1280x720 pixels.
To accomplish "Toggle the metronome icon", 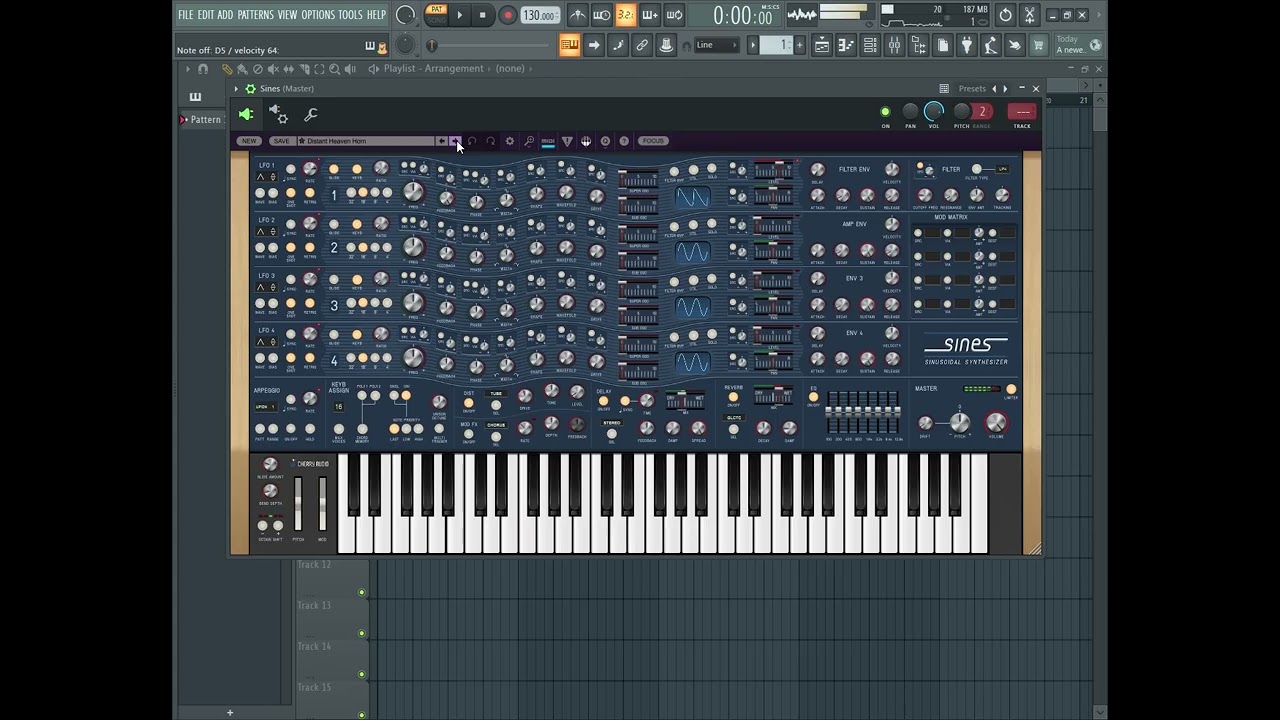I will 578,15.
